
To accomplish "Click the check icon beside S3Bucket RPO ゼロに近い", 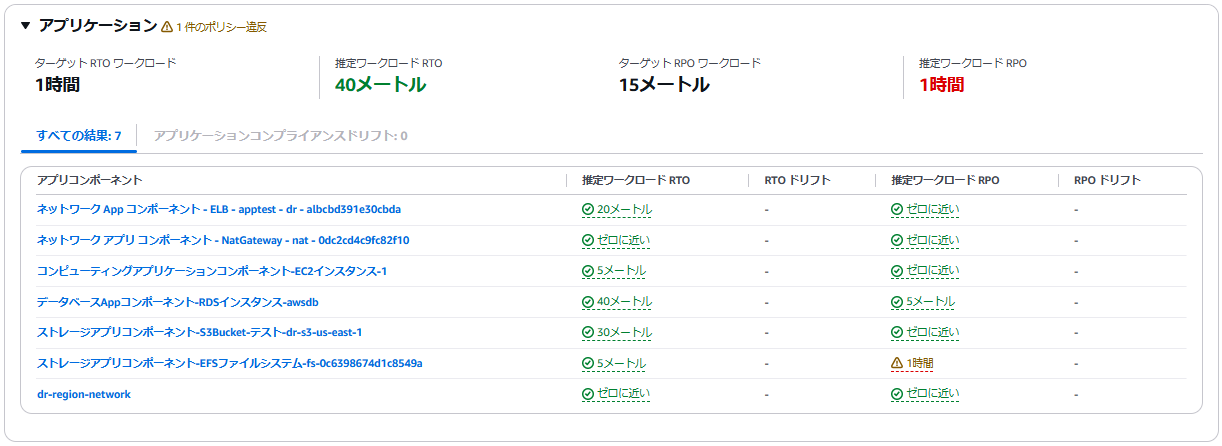I will (x=897, y=332).
